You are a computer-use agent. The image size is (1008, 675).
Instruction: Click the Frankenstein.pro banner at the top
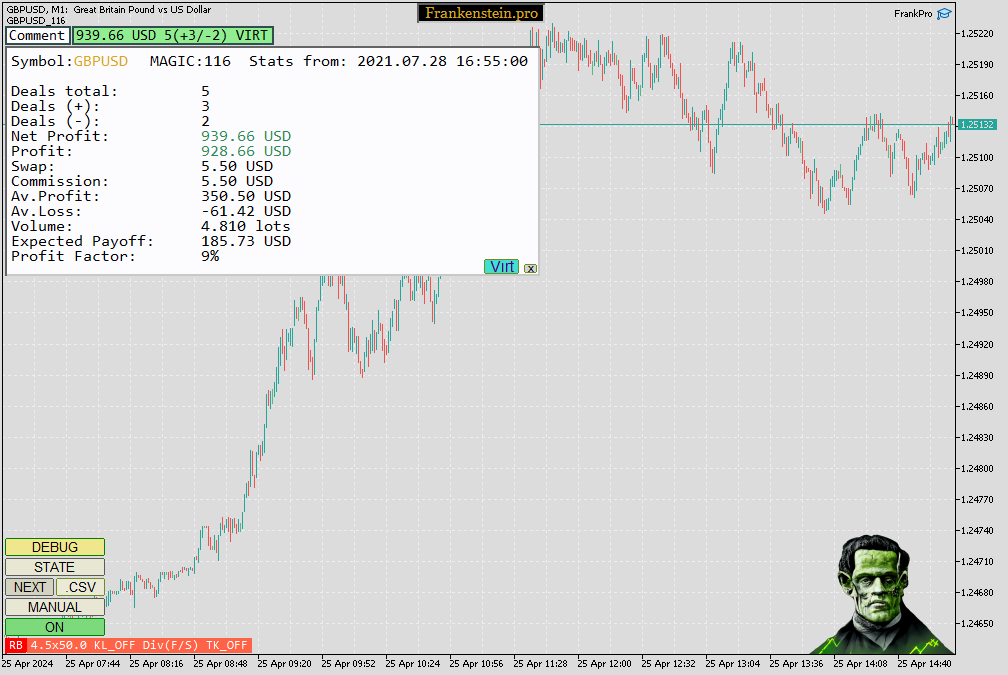480,13
